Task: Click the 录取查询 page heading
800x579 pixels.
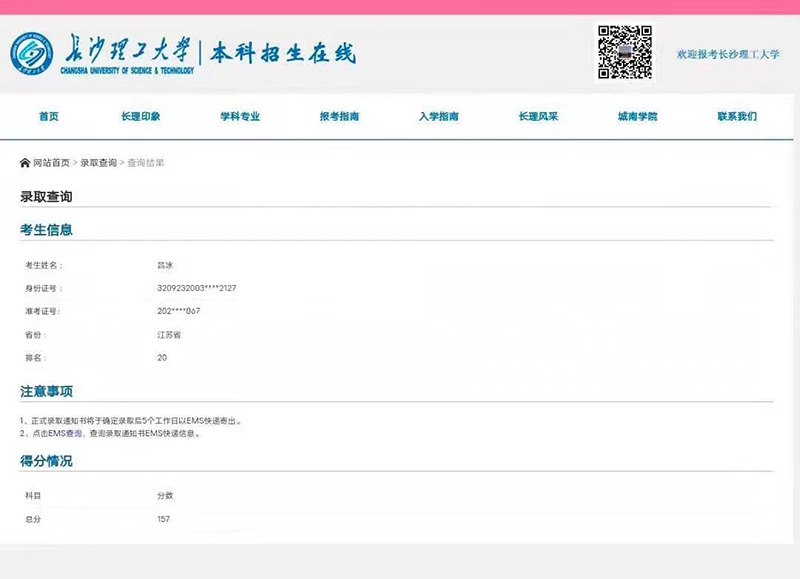Action: 46,196
